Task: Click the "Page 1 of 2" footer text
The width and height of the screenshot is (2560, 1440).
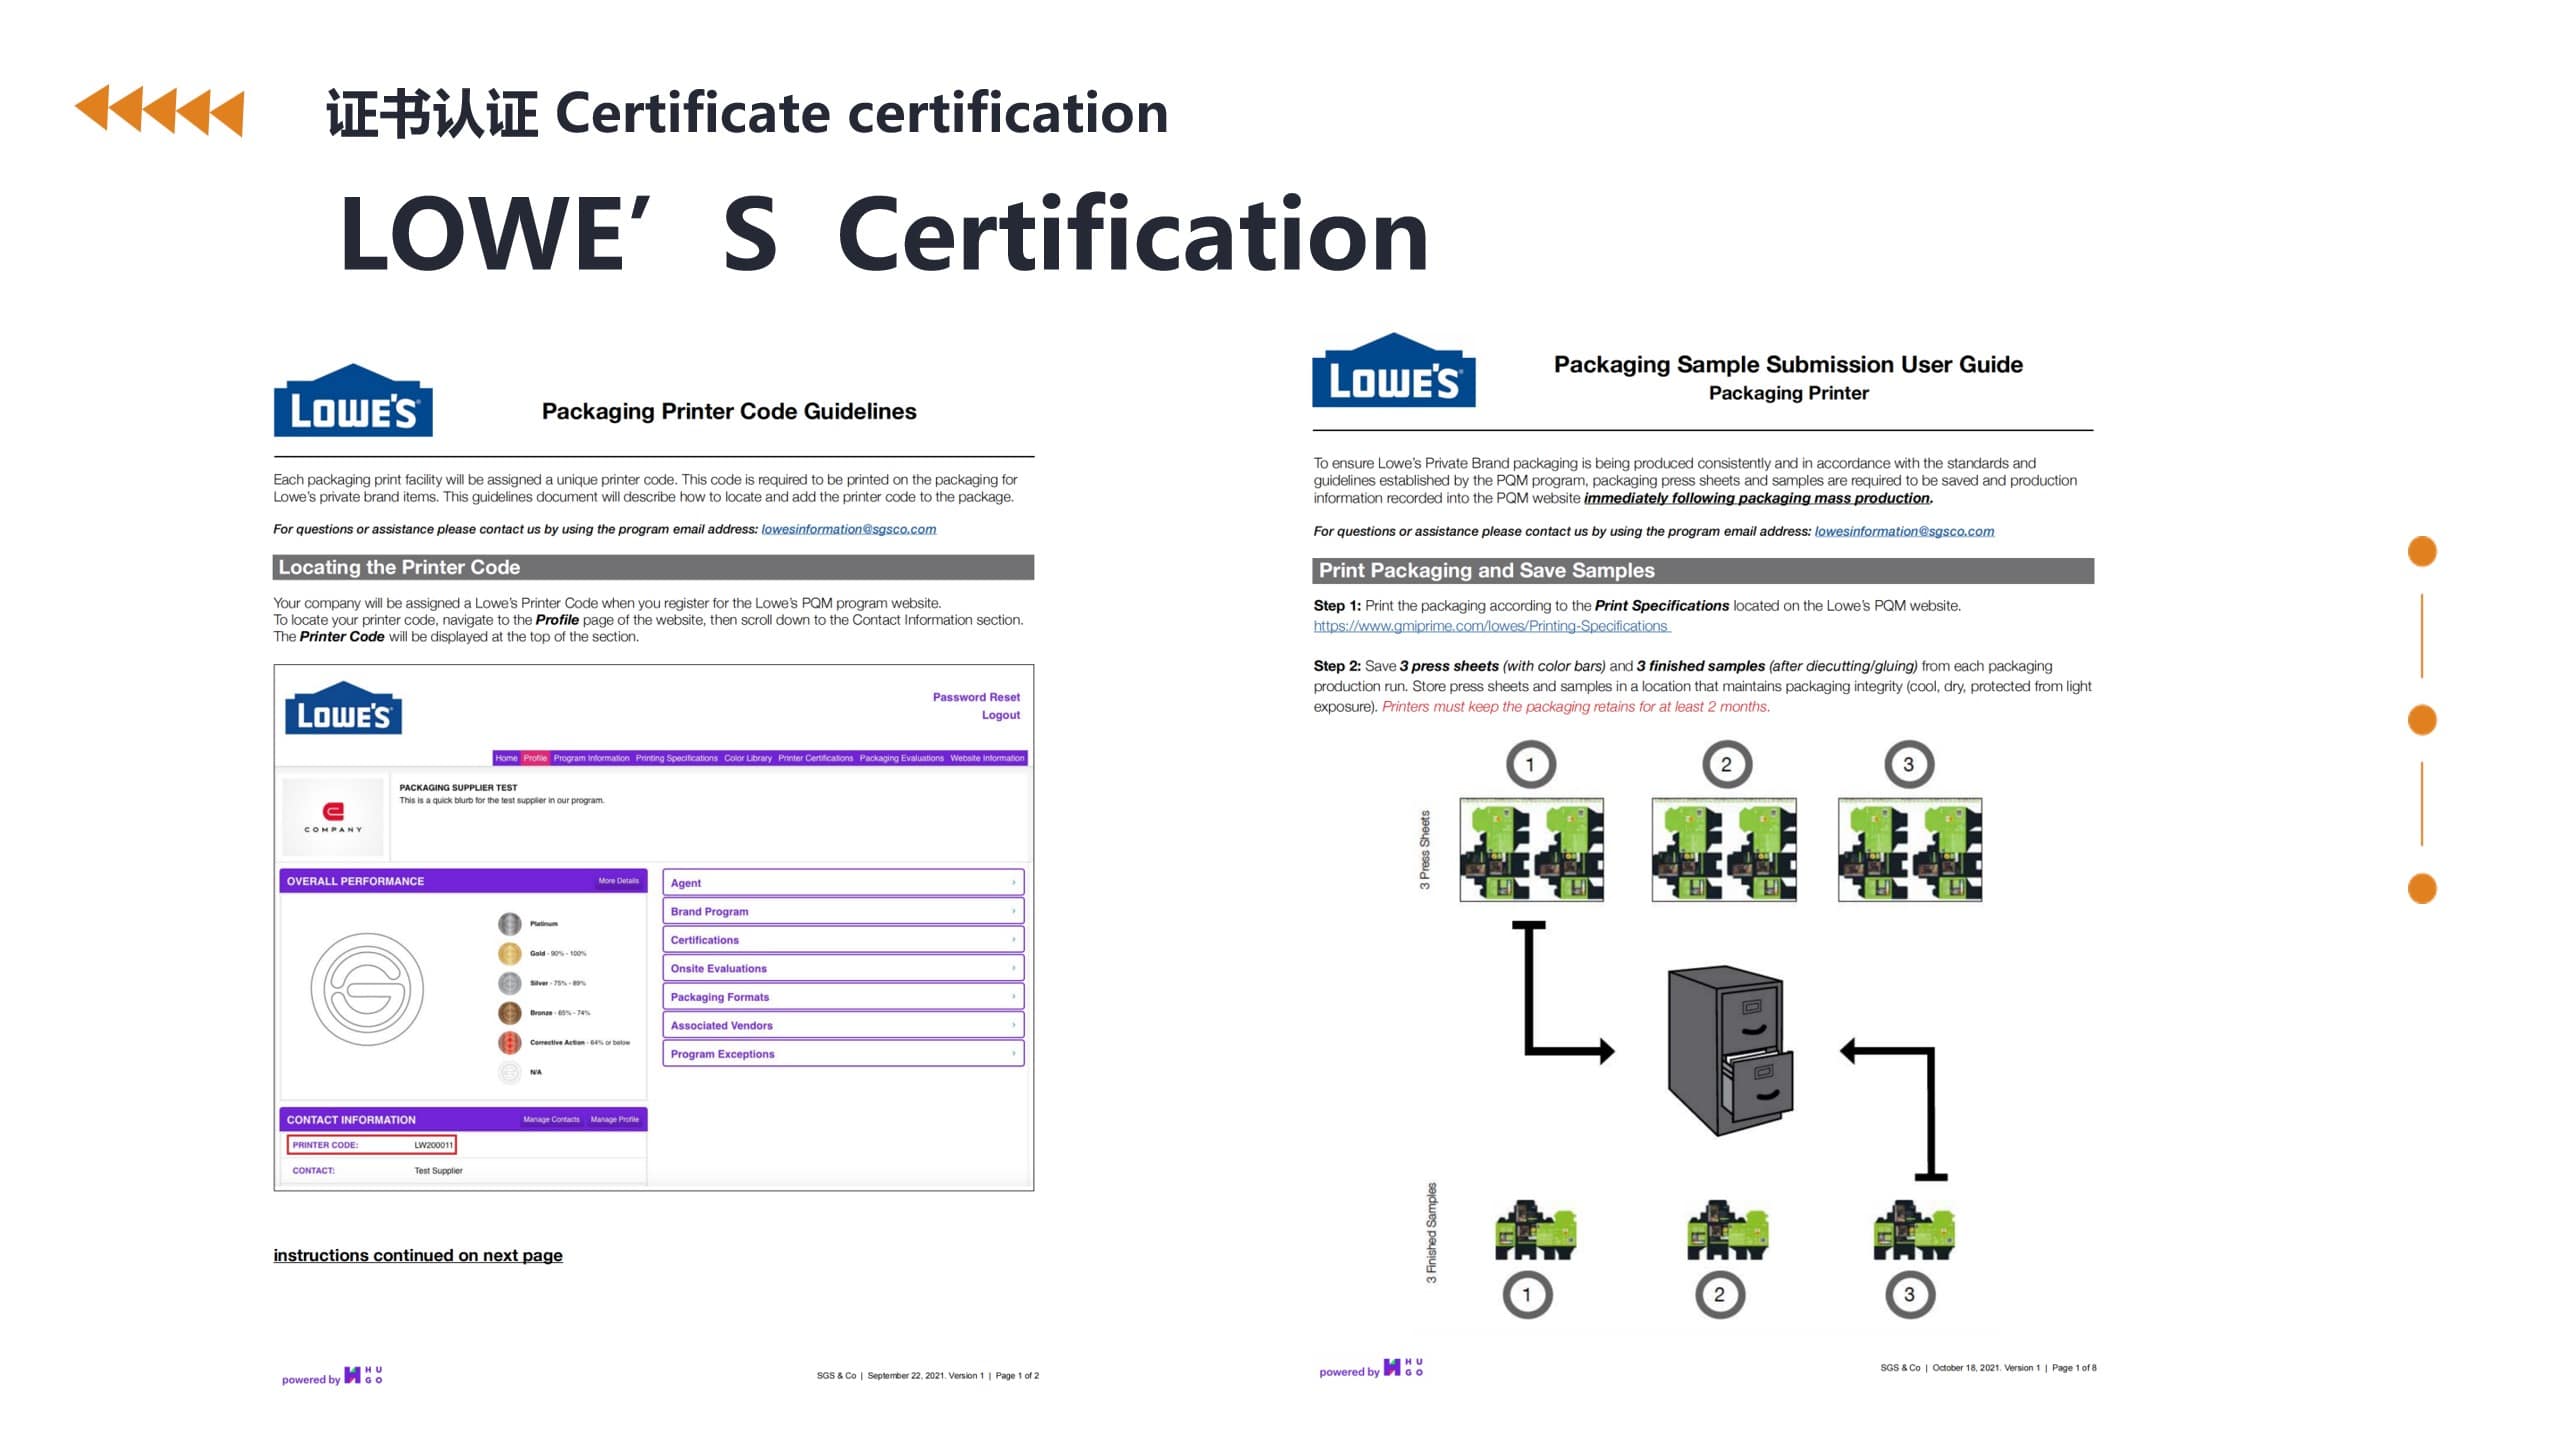Action: point(1017,1376)
